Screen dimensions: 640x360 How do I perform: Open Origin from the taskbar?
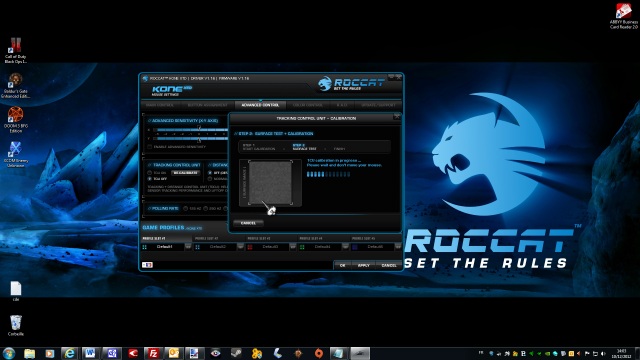pyautogui.click(x=319, y=353)
